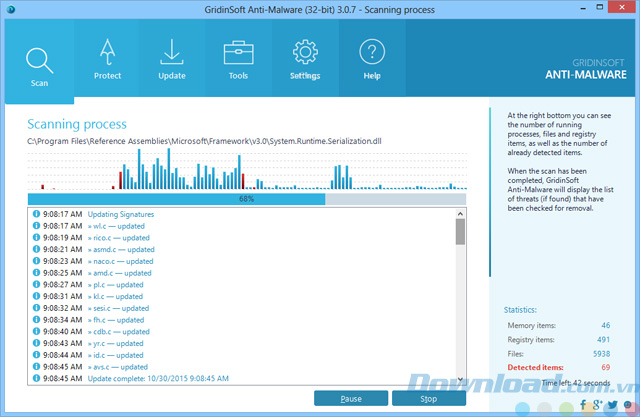Click the Update download icon
The width and height of the screenshot is (640, 417).
(x=172, y=50)
